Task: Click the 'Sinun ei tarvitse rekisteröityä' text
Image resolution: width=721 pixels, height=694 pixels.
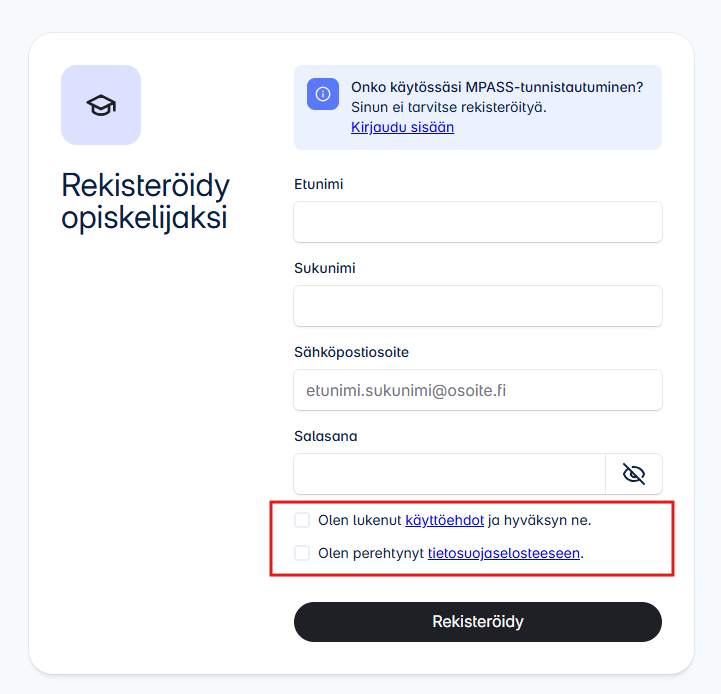Action: click(x=449, y=107)
